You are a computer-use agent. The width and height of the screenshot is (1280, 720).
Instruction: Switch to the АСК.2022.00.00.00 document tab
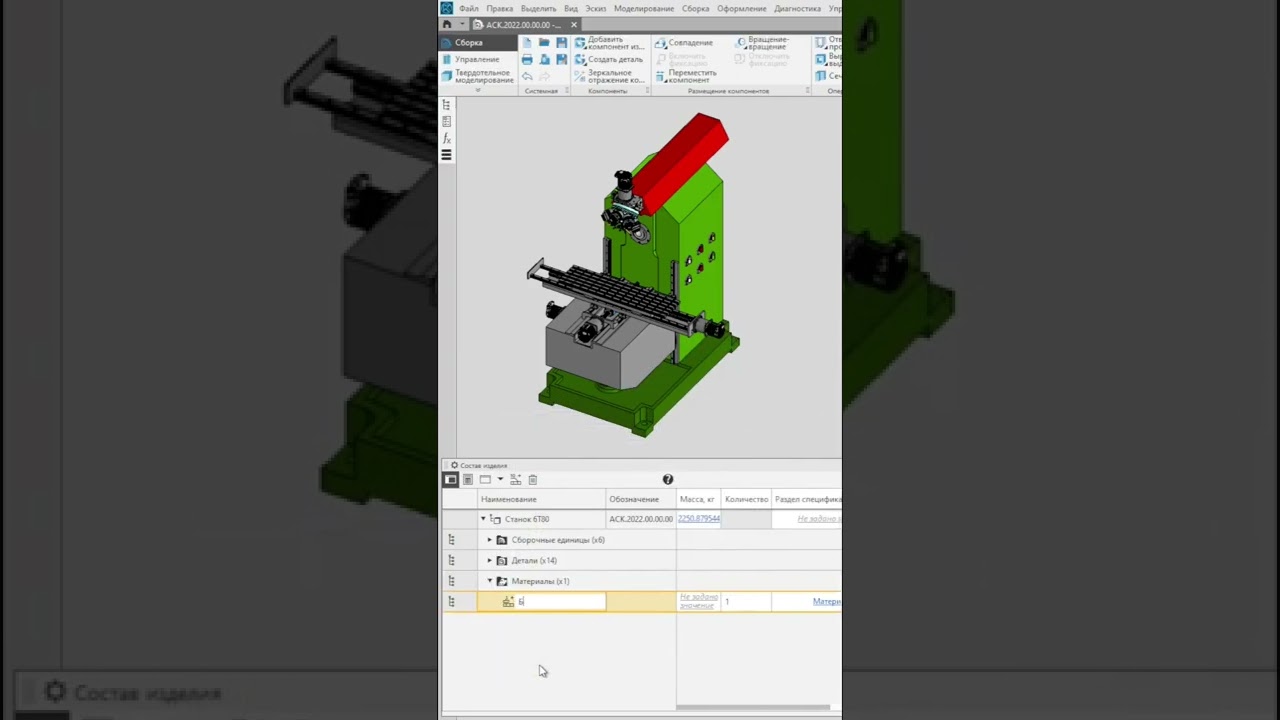point(523,25)
